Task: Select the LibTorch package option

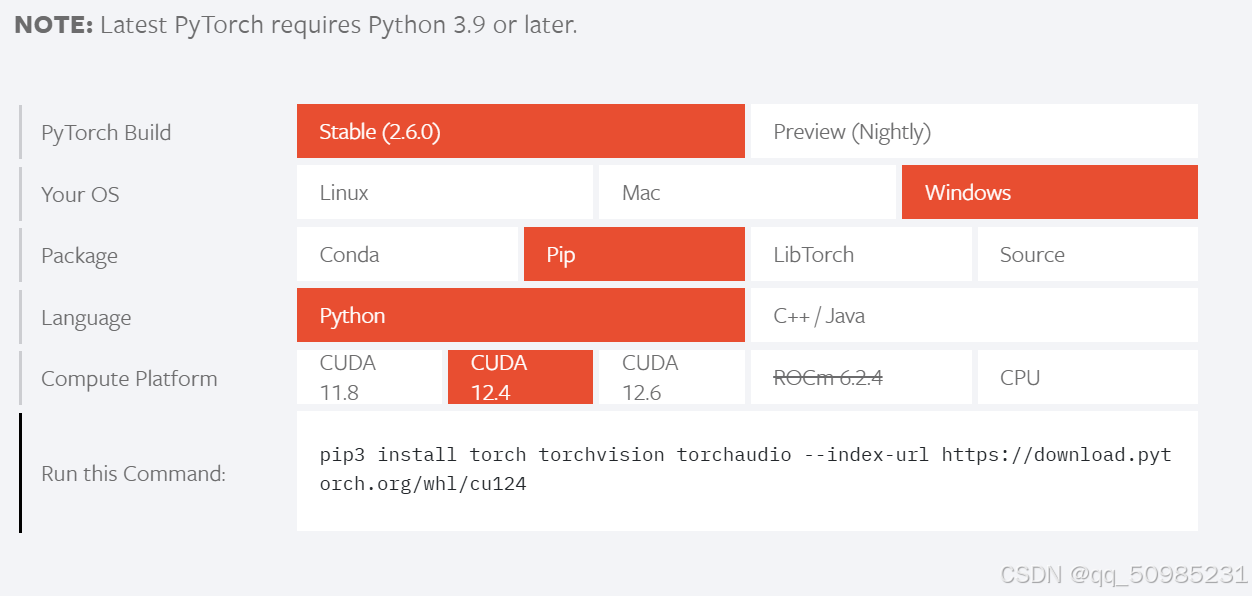Action: [861, 254]
